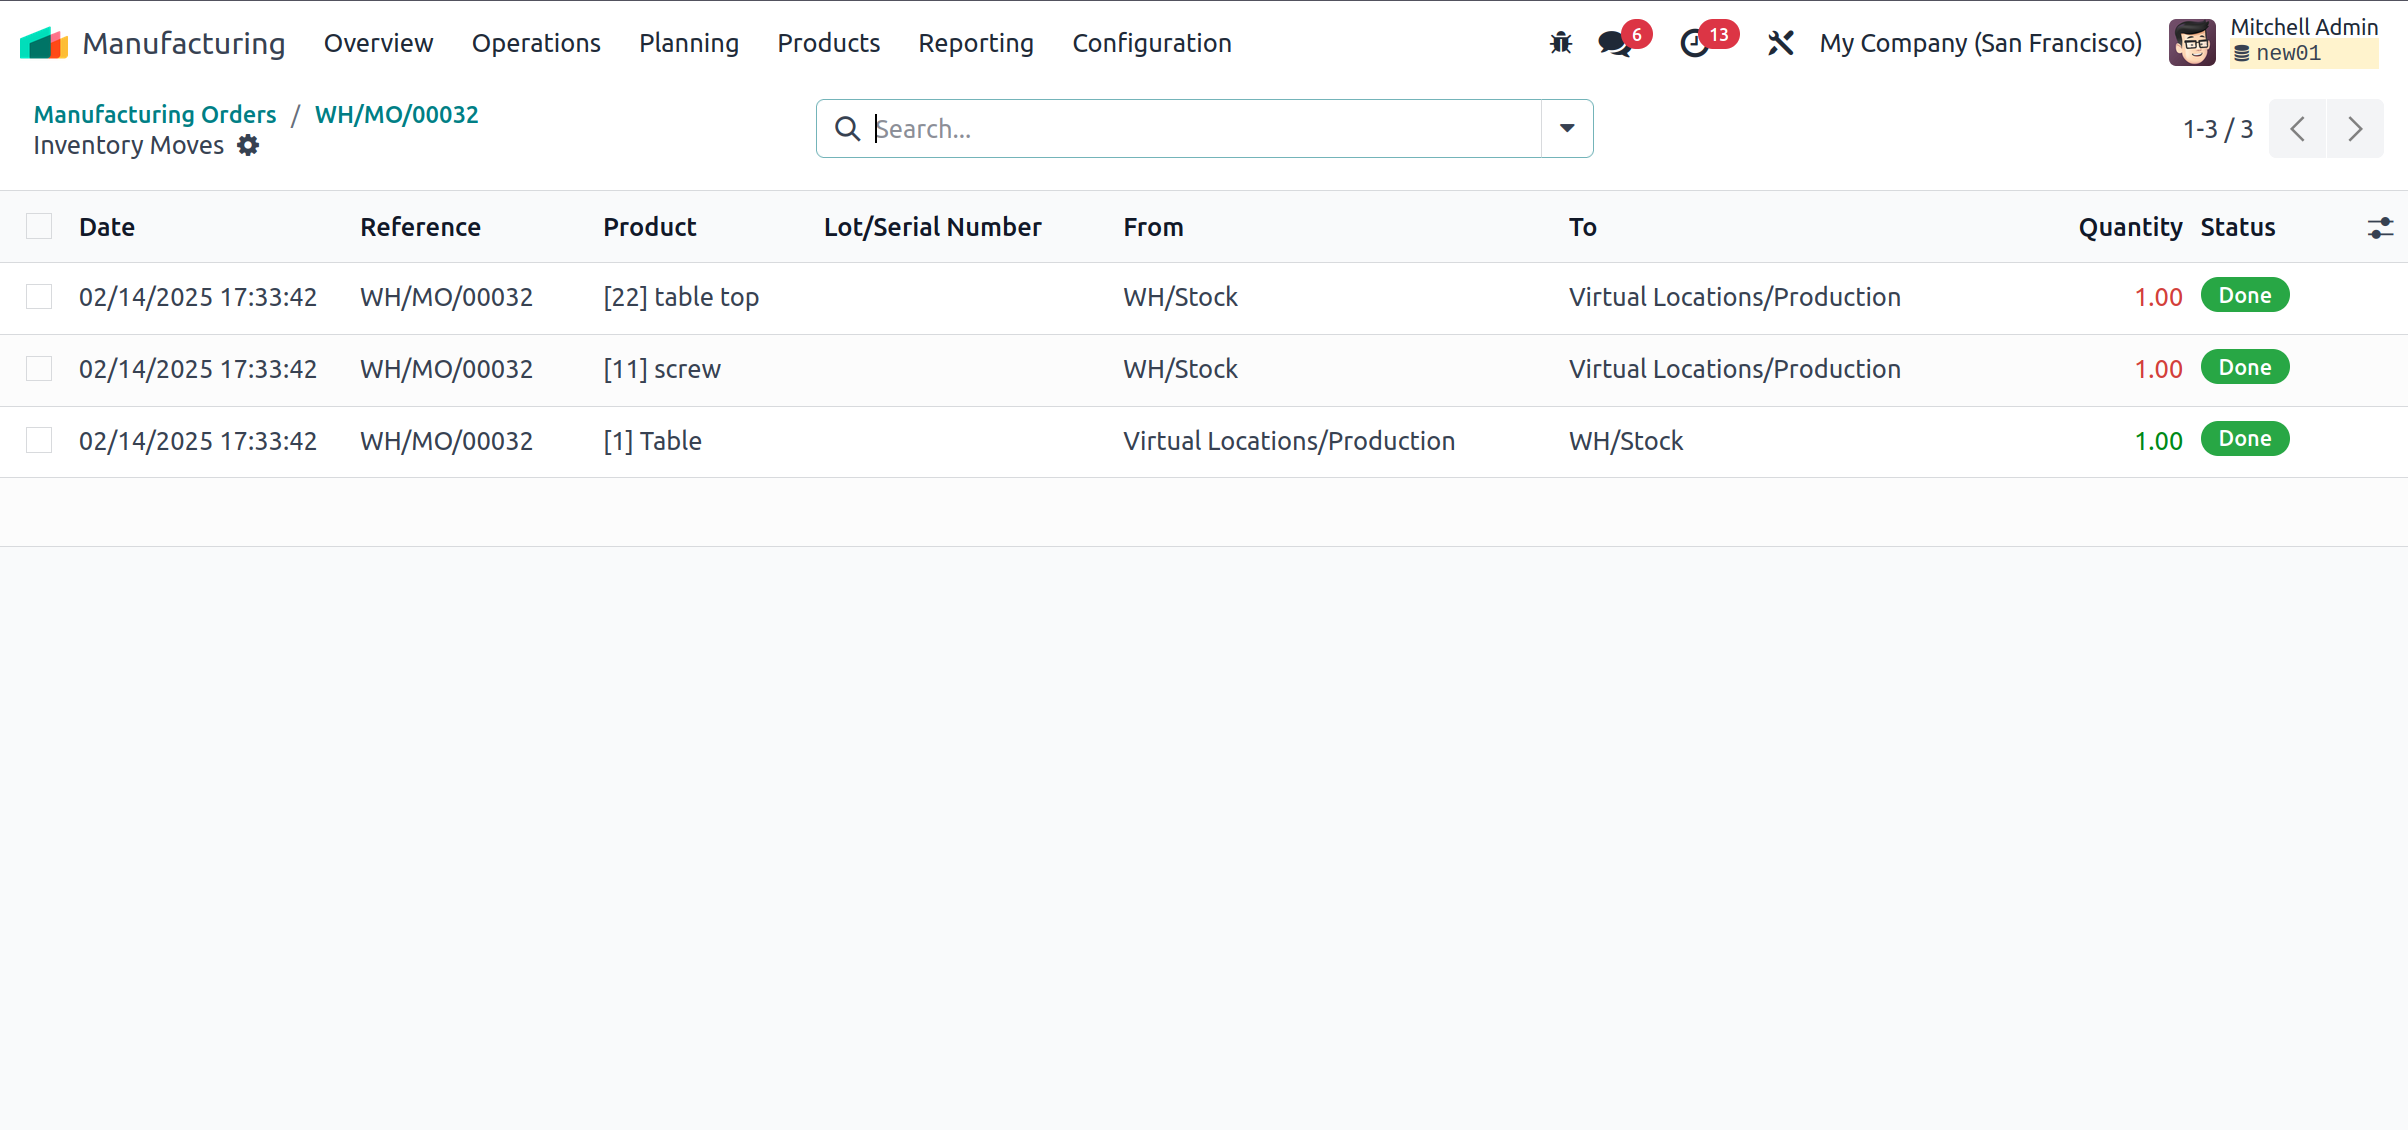Check the screw row checkbox
Image resolution: width=2408 pixels, height=1130 pixels.
tap(39, 369)
